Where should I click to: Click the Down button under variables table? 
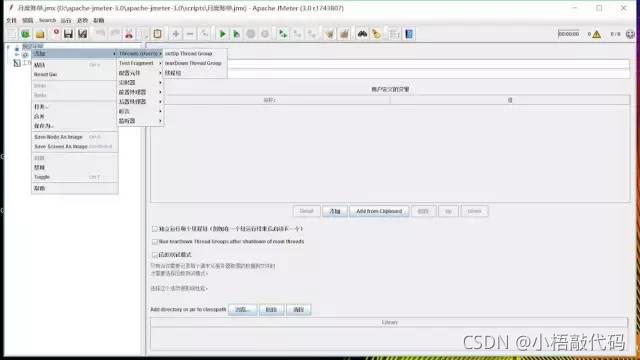pyautogui.click(x=474, y=211)
